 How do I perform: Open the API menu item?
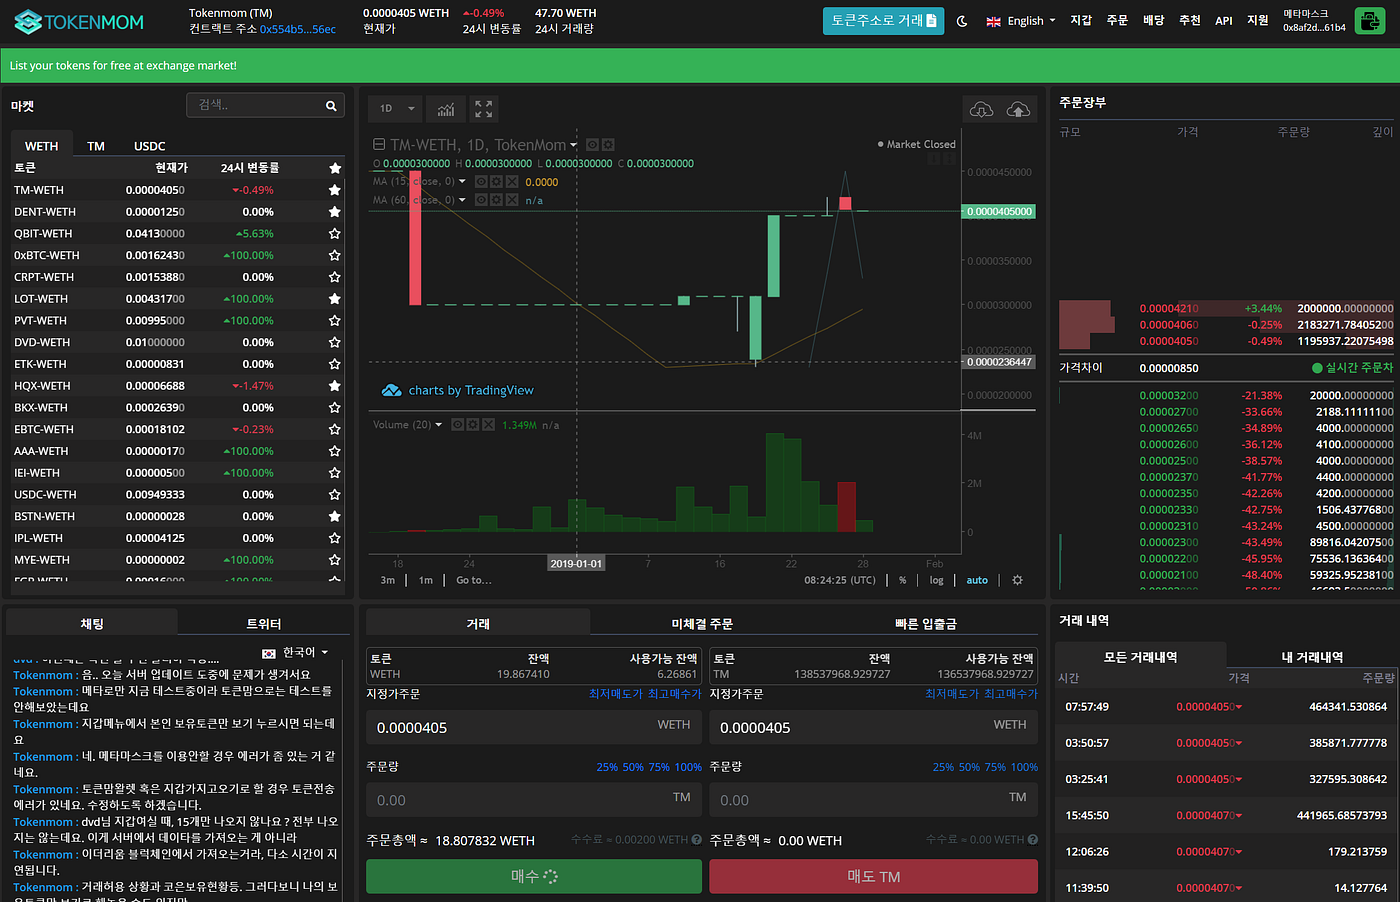point(1224,21)
